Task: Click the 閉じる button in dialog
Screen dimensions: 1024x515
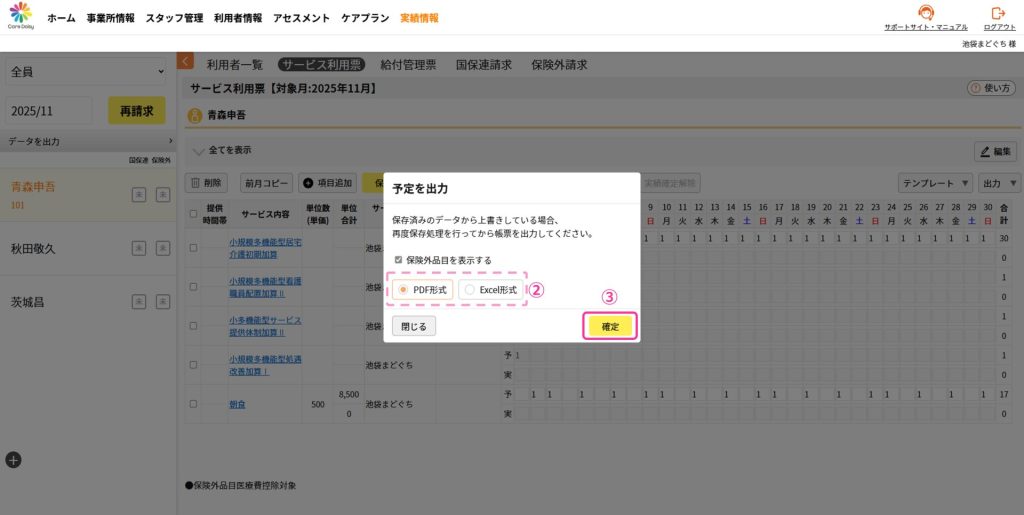Action: [x=413, y=326]
